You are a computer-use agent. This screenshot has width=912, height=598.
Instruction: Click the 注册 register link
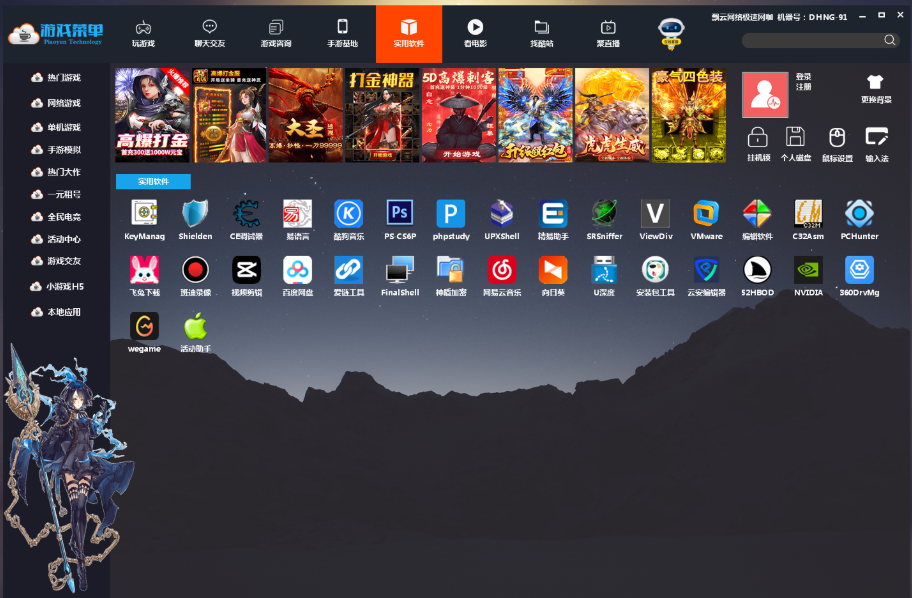[x=803, y=87]
